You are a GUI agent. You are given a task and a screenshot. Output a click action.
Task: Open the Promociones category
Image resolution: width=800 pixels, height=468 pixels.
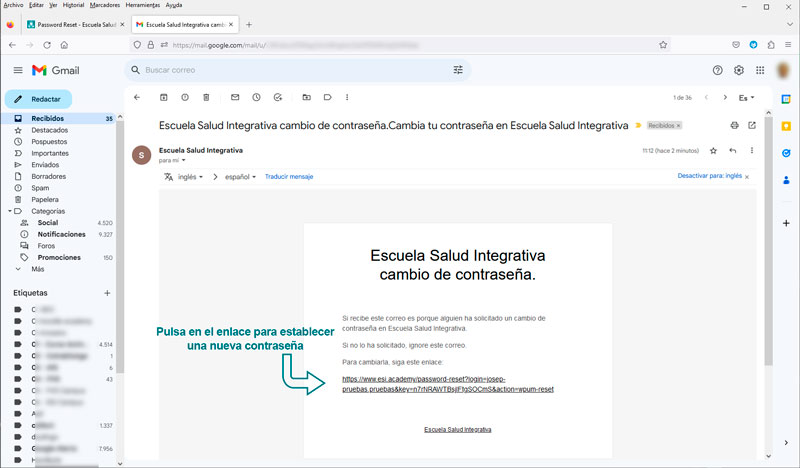pos(58,257)
